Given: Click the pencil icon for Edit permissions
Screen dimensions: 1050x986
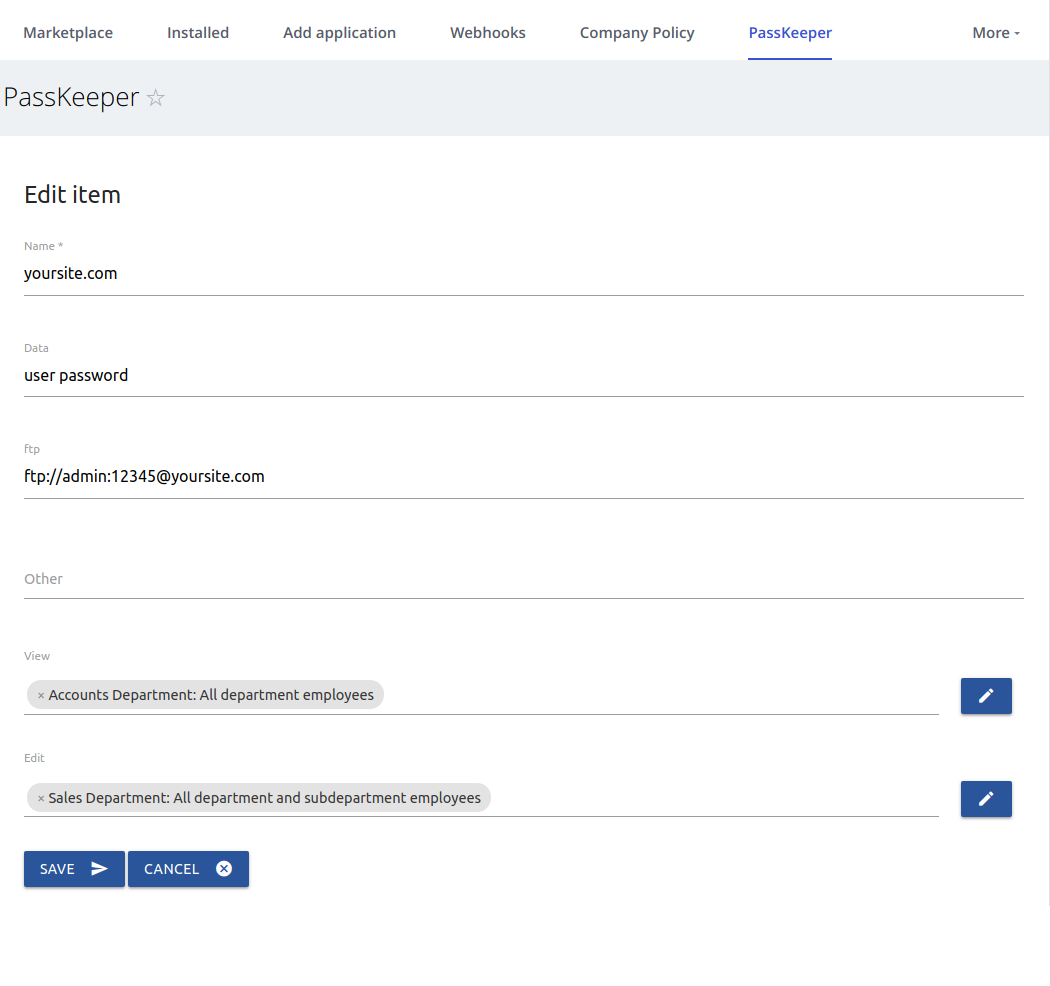Looking at the screenshot, I should click(985, 799).
